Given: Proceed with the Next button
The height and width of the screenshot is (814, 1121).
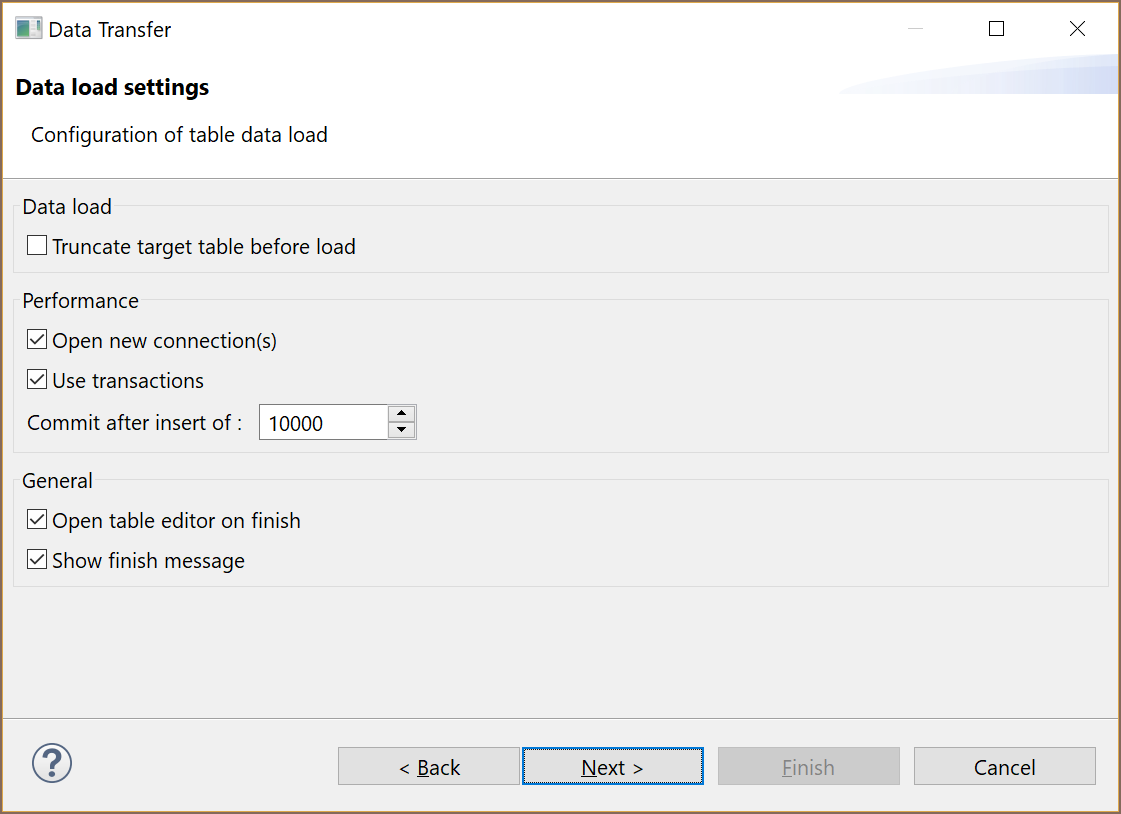Looking at the screenshot, I should [x=612, y=767].
